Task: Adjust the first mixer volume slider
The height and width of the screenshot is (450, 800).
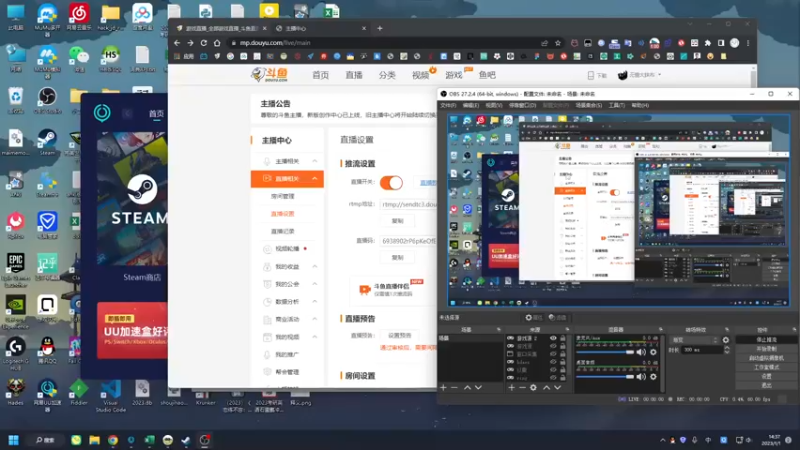Action: [605, 352]
